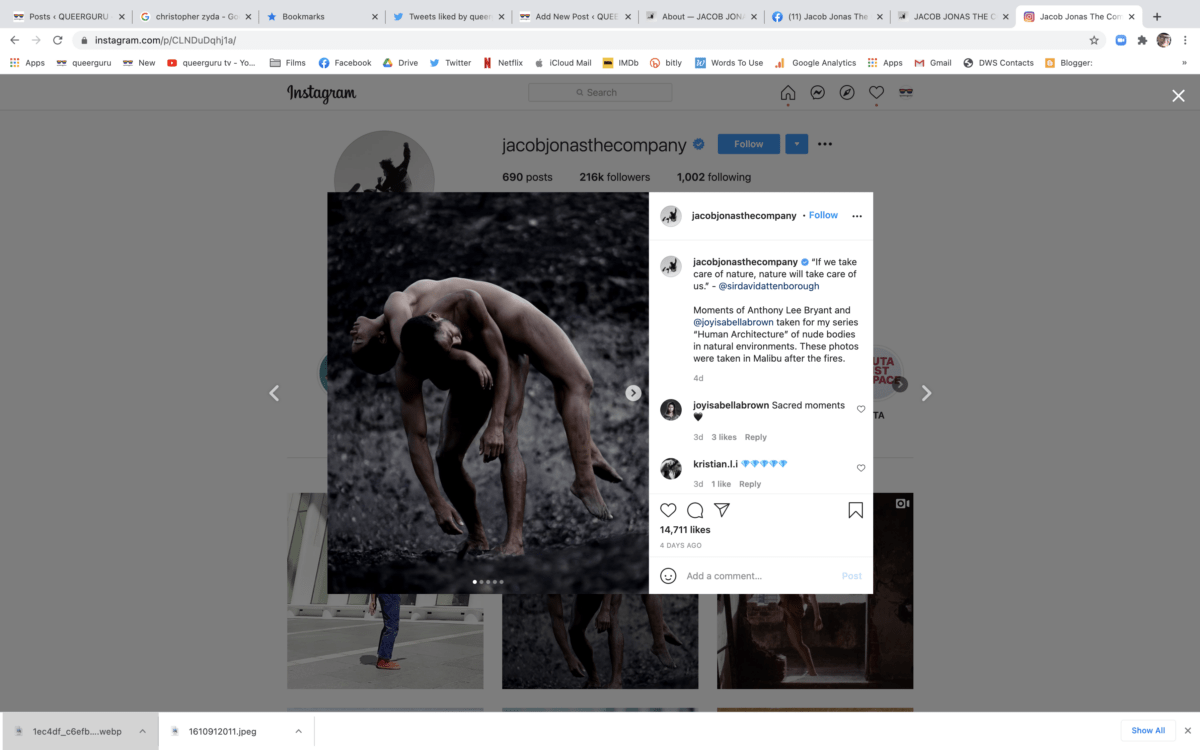Image resolution: width=1200 pixels, height=750 pixels.
Task: Save post with the bookmark icon
Action: point(856,510)
